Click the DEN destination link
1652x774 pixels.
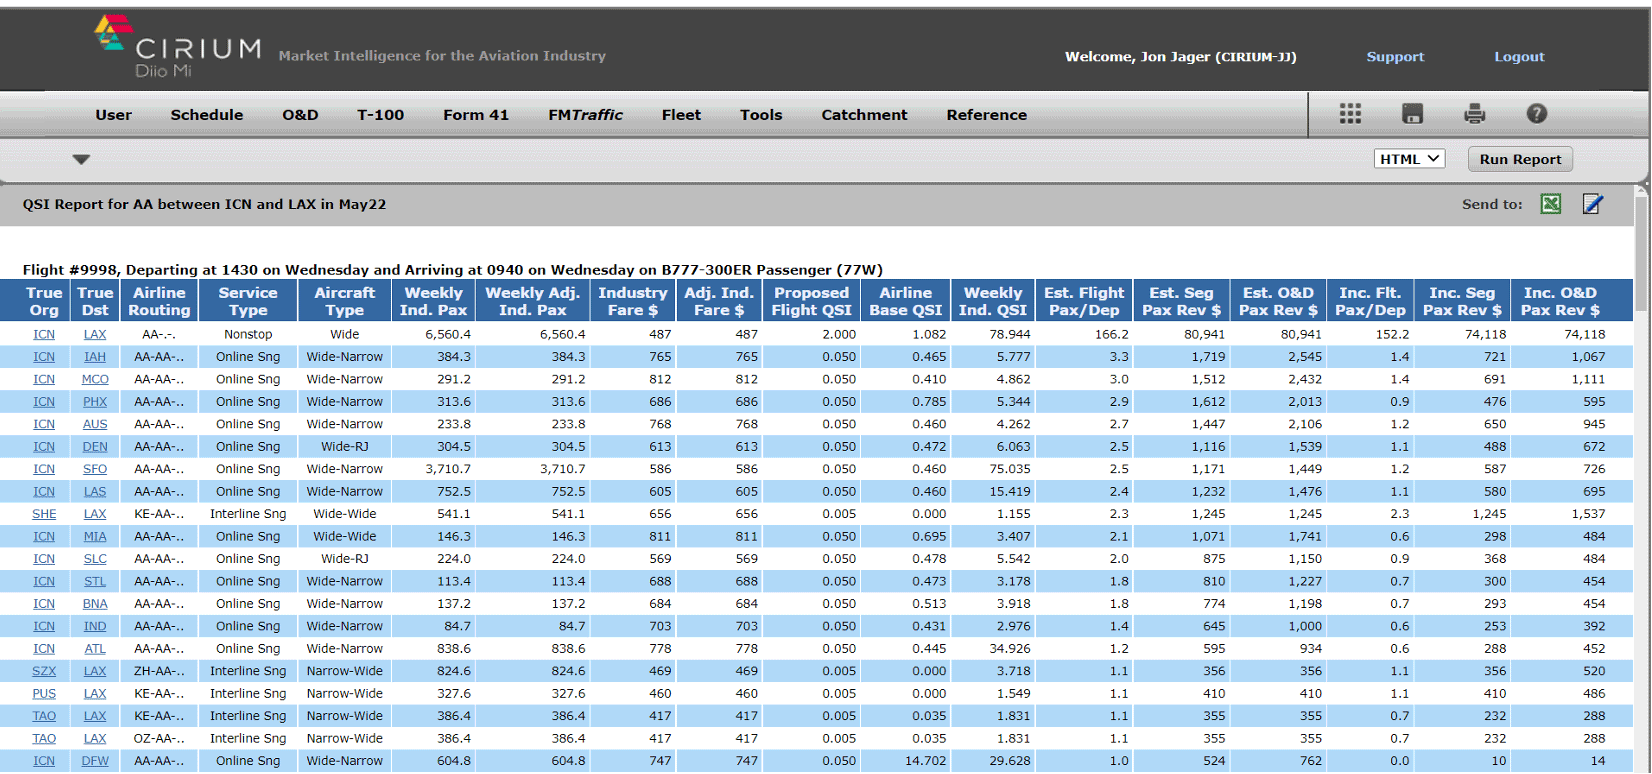(x=95, y=447)
